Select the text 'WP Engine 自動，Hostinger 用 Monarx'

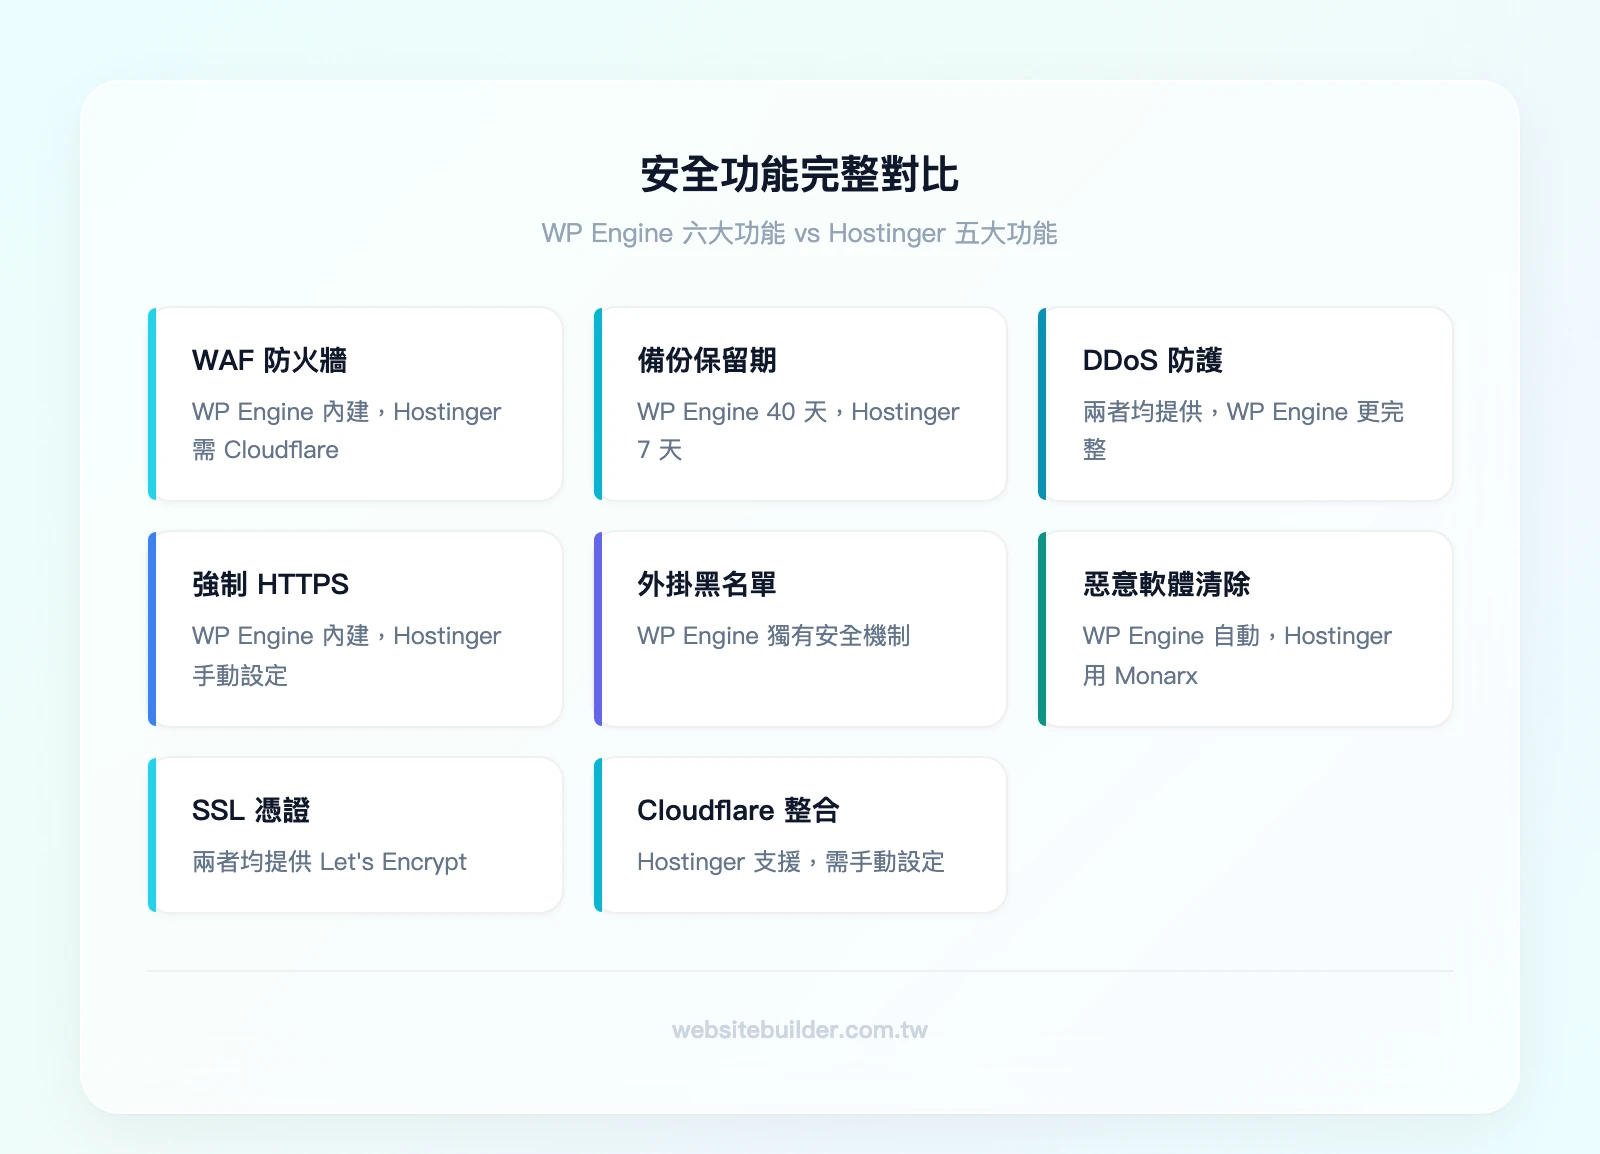[1237, 656]
